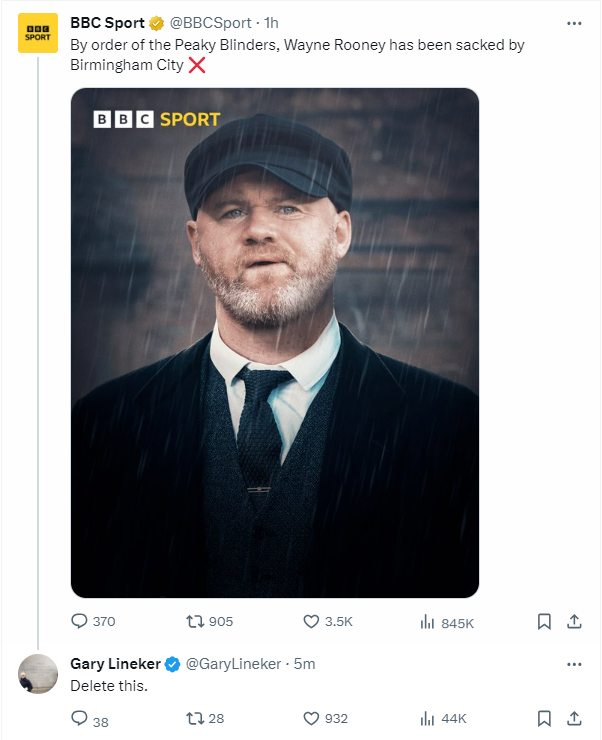602x740 pixels.
Task: Click the BBC Sport account name
Action: click(x=107, y=23)
